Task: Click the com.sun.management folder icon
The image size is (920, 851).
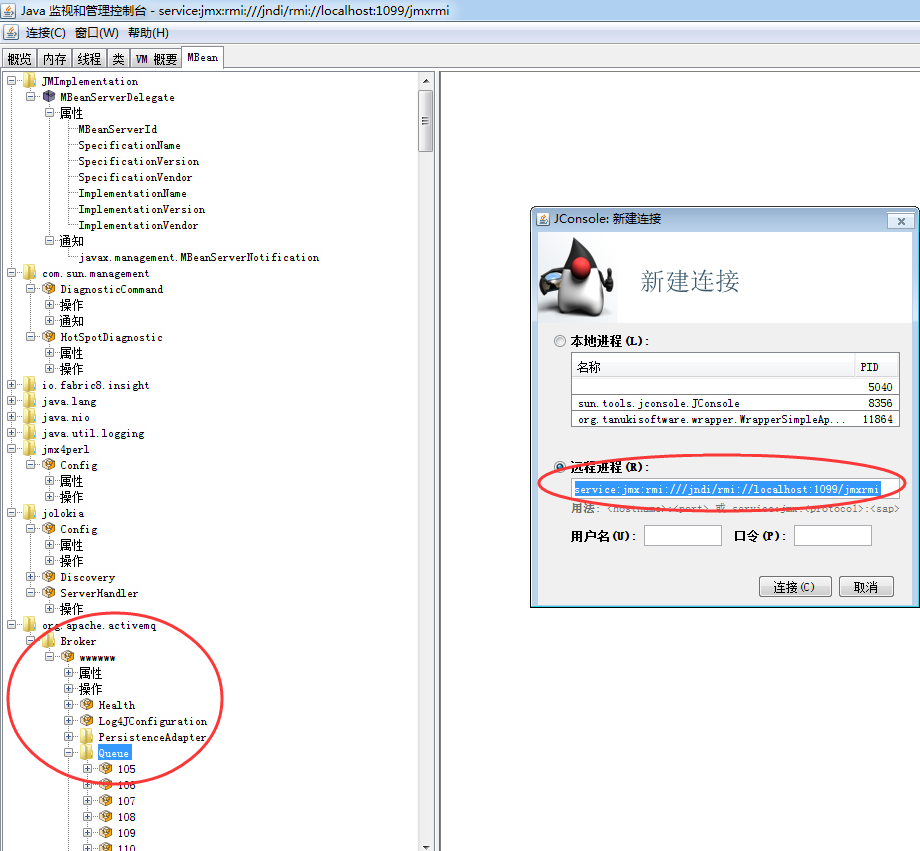Action: click(29, 273)
